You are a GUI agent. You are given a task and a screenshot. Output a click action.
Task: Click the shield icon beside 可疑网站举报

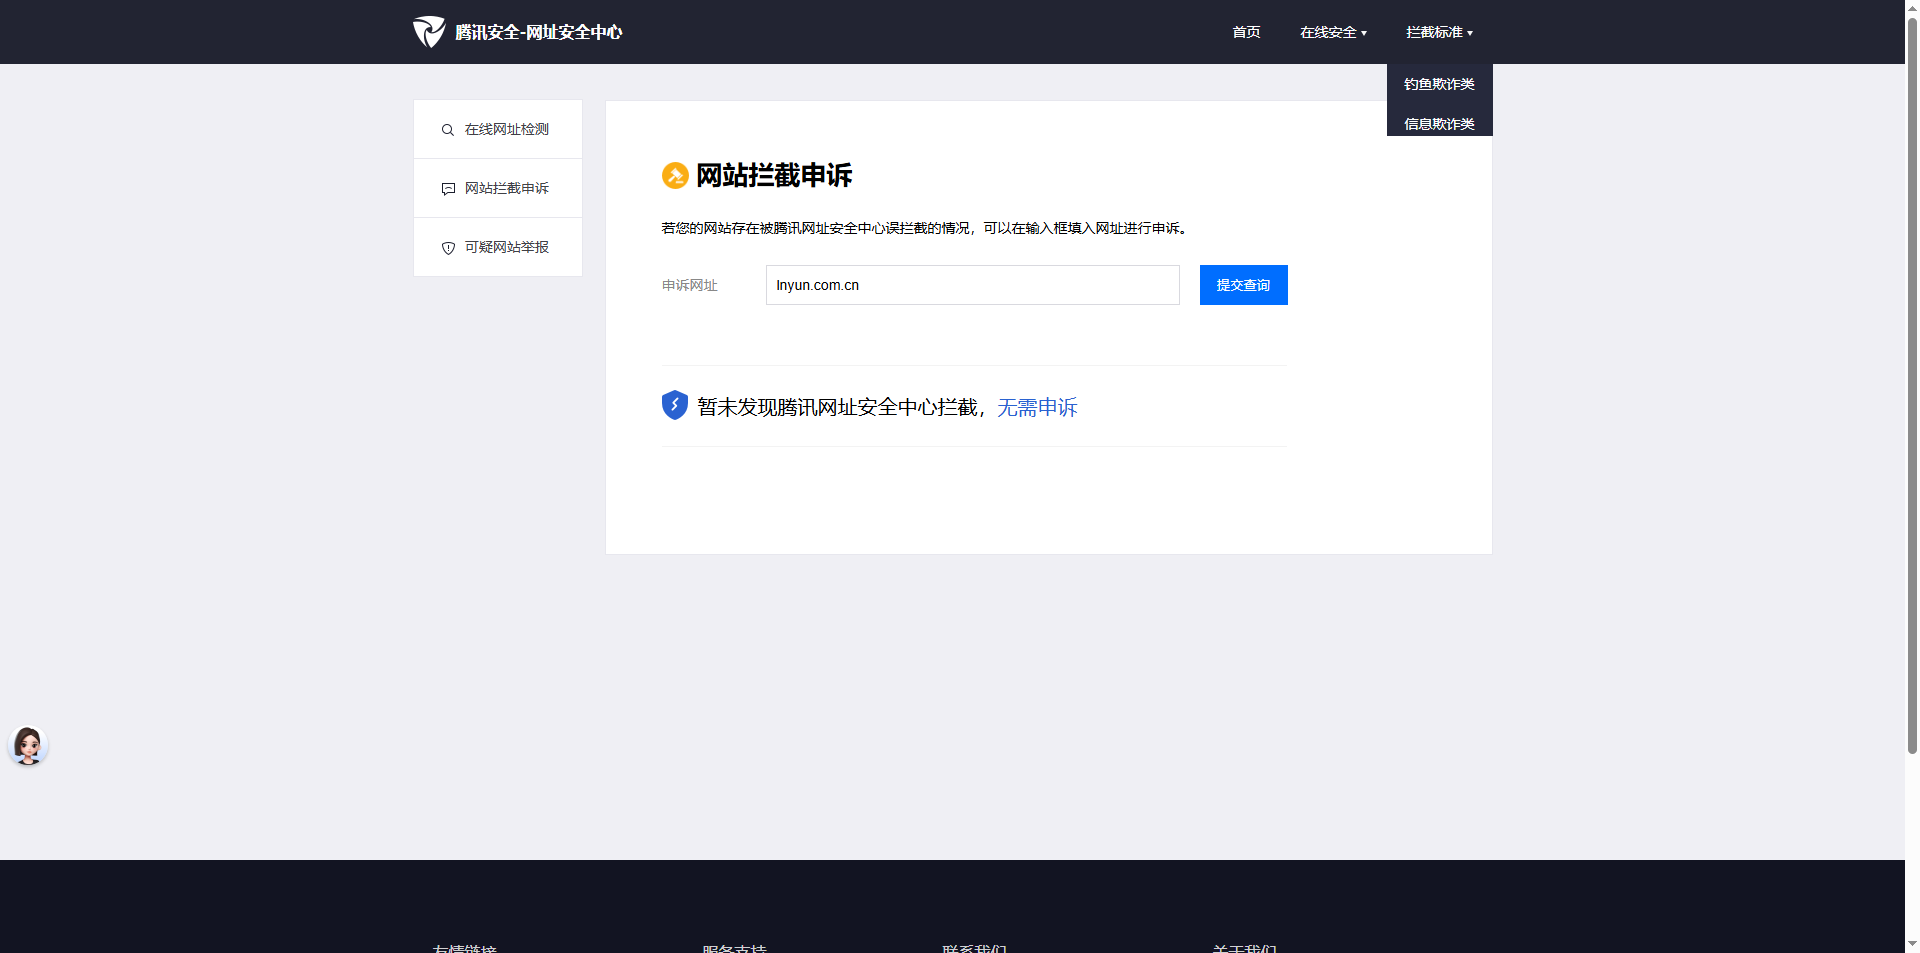point(448,248)
